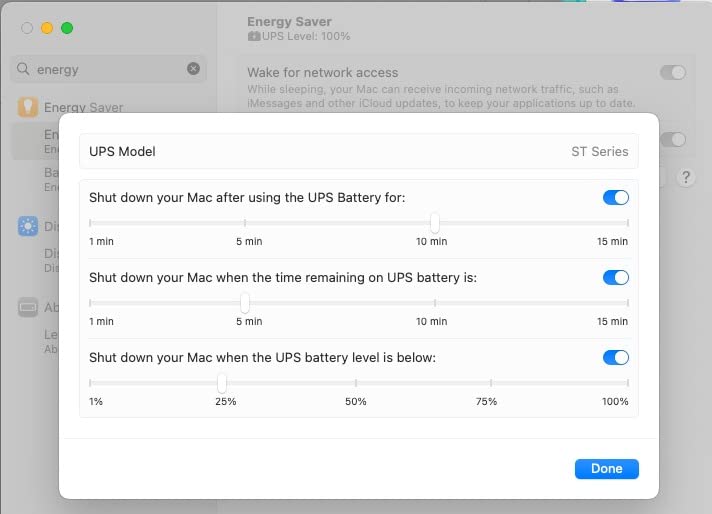Click the green full-screen window button
712x514 pixels.
pos(67,28)
